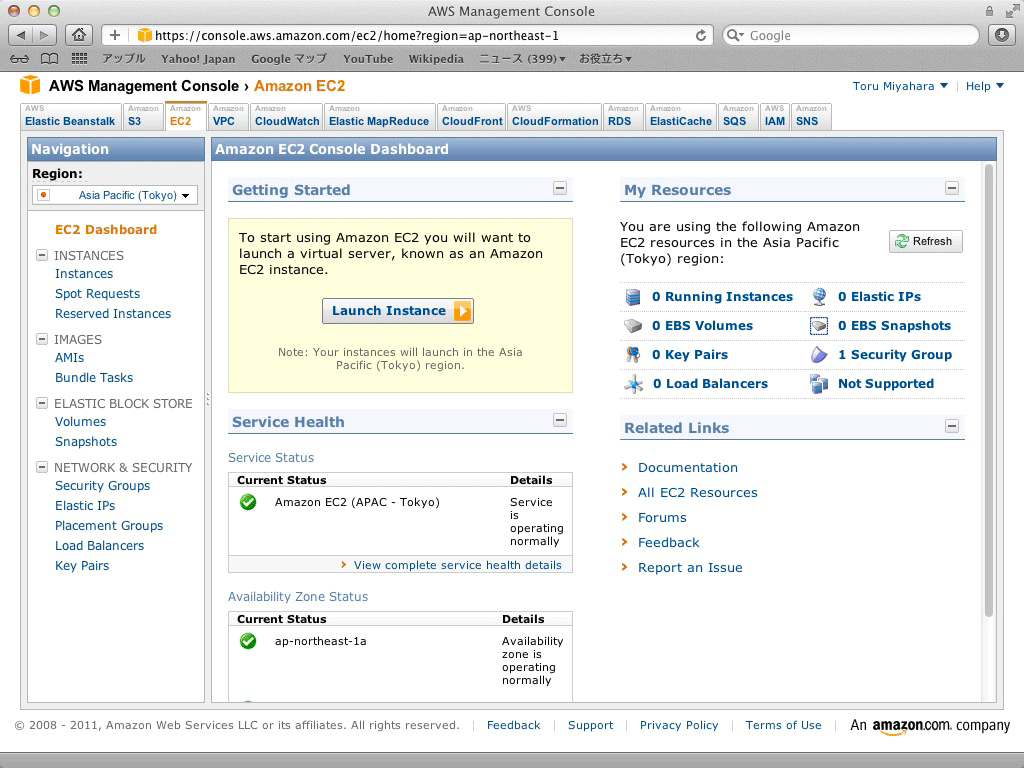
Task: Collapse the IMAGES navigation section
Action: click(x=42, y=339)
